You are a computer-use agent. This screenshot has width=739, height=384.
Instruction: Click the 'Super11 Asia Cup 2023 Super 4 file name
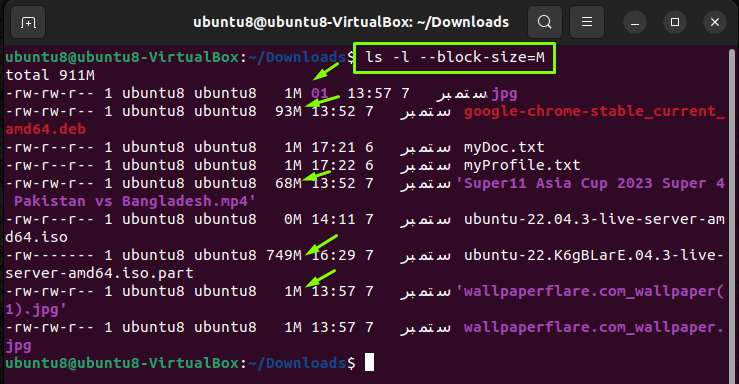tap(590, 183)
